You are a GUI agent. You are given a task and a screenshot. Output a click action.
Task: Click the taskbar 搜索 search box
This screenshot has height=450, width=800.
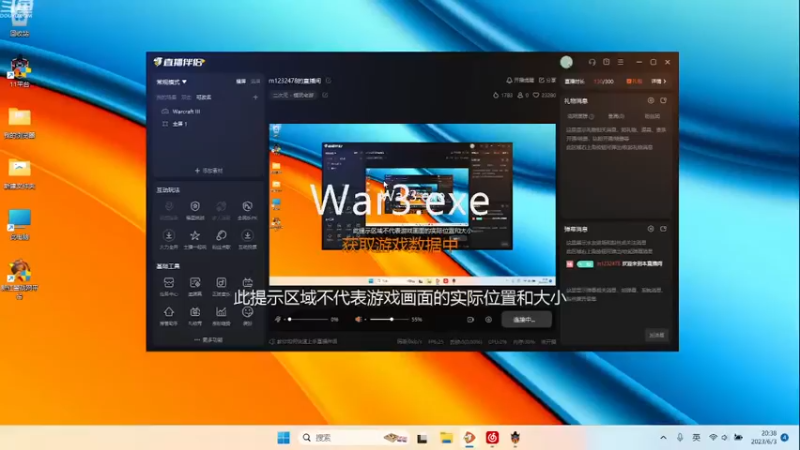coord(353,438)
